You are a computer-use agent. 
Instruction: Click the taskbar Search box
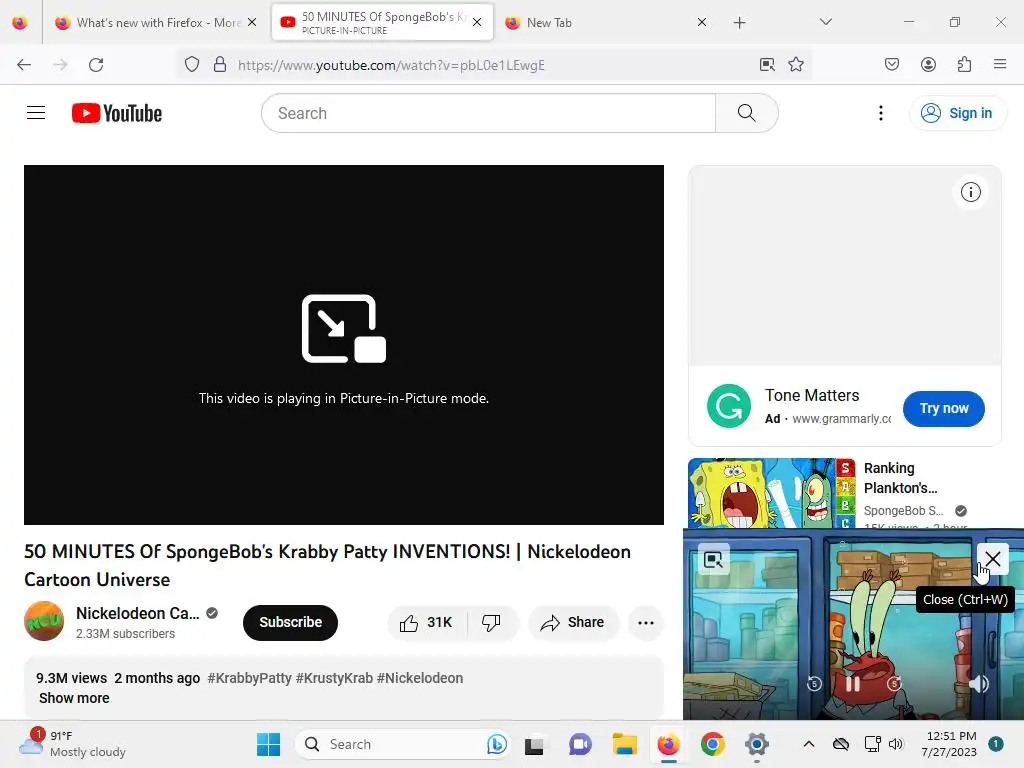[x=402, y=744]
